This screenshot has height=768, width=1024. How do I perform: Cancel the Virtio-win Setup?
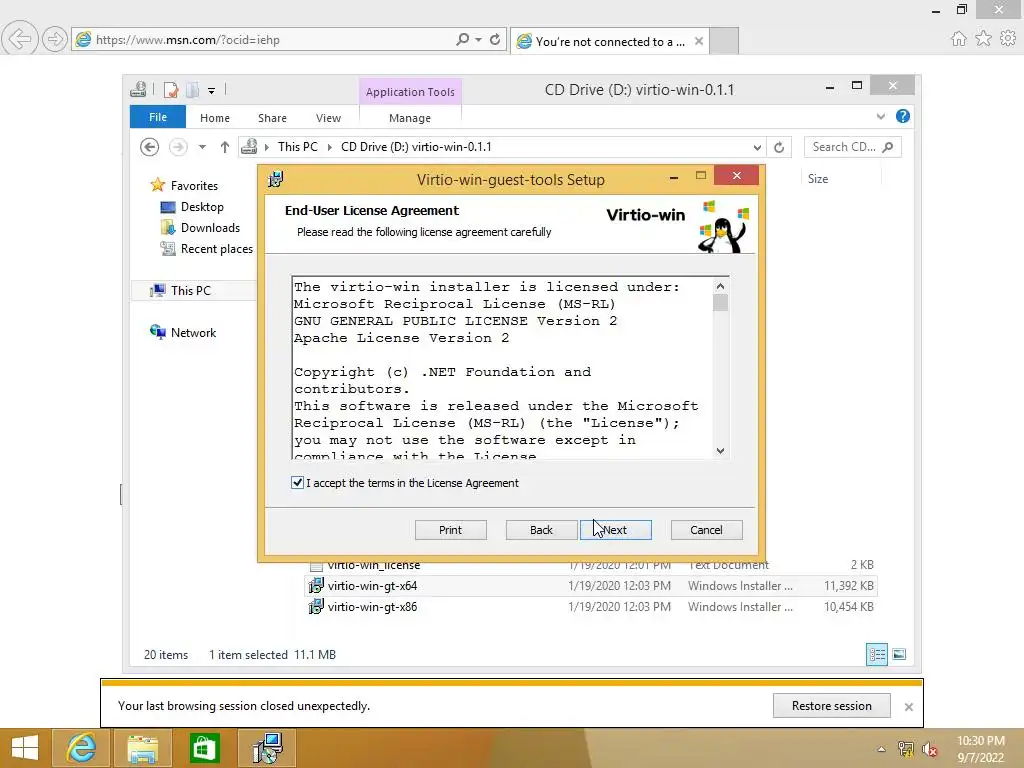click(707, 530)
